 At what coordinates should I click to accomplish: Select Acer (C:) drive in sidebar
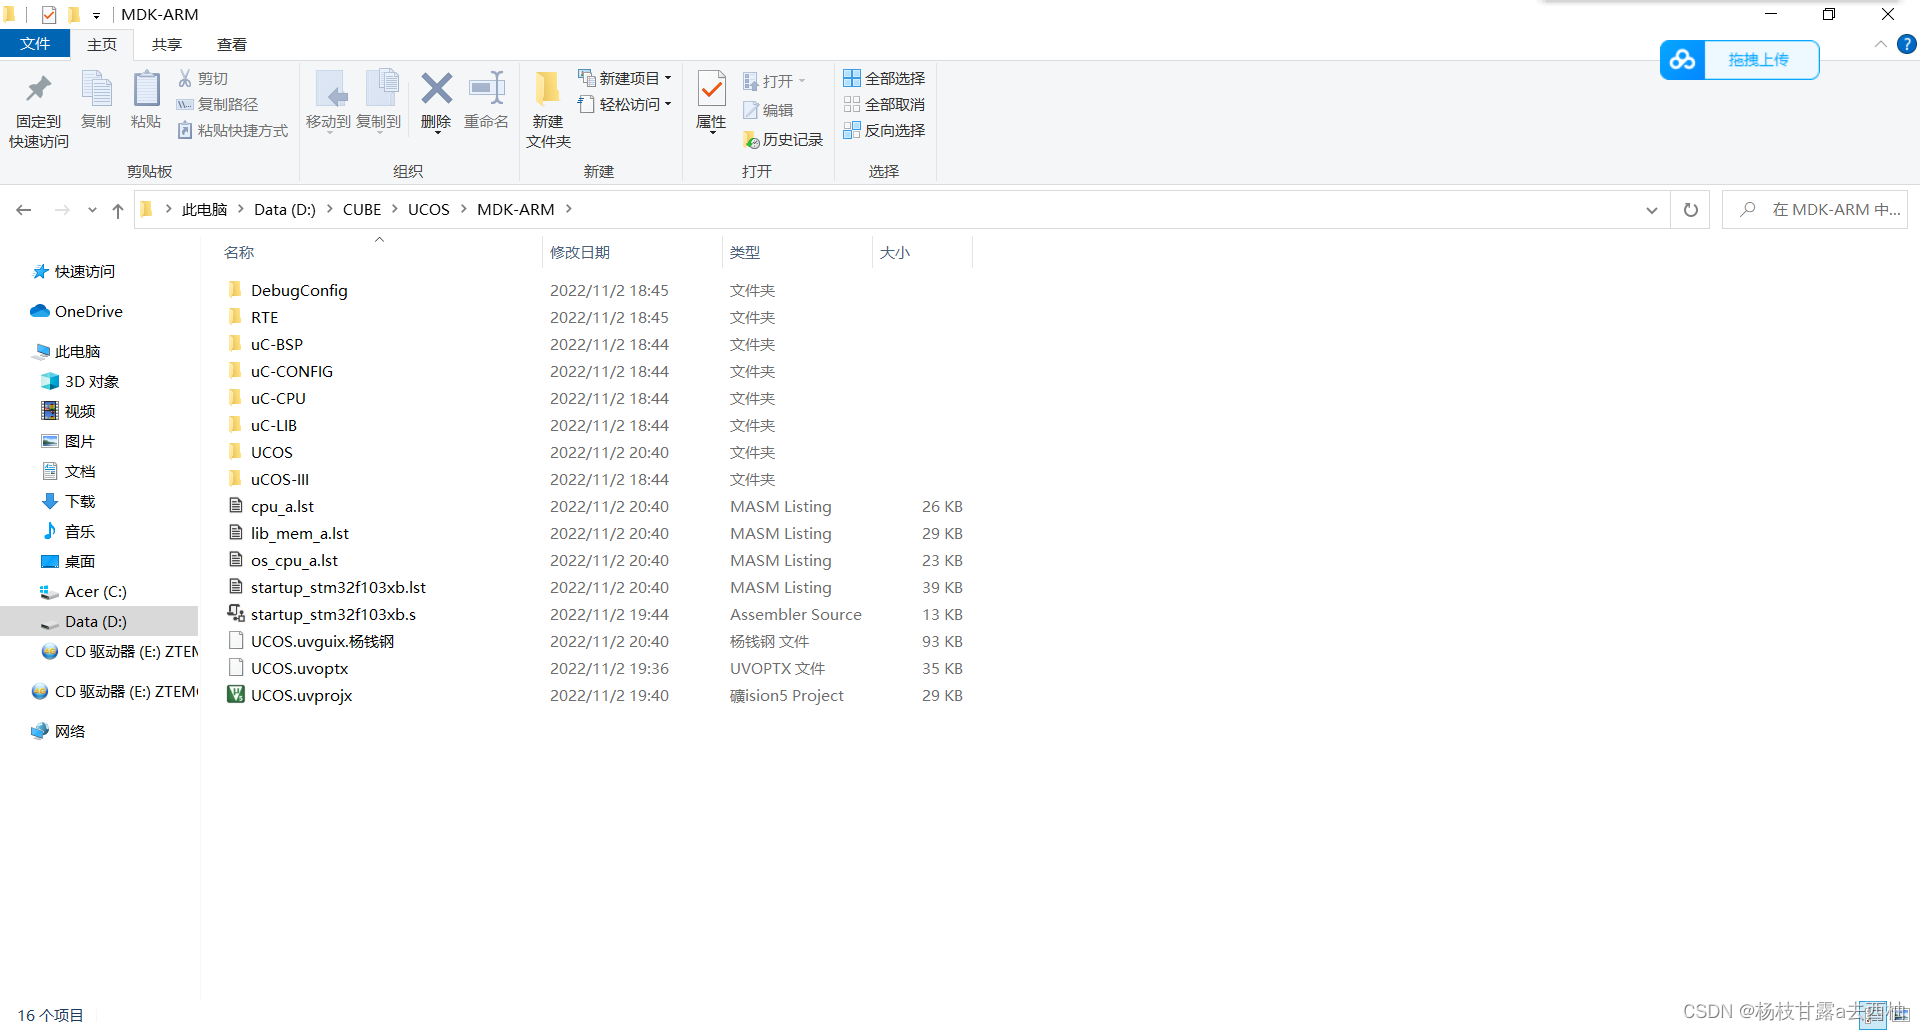[84, 592]
